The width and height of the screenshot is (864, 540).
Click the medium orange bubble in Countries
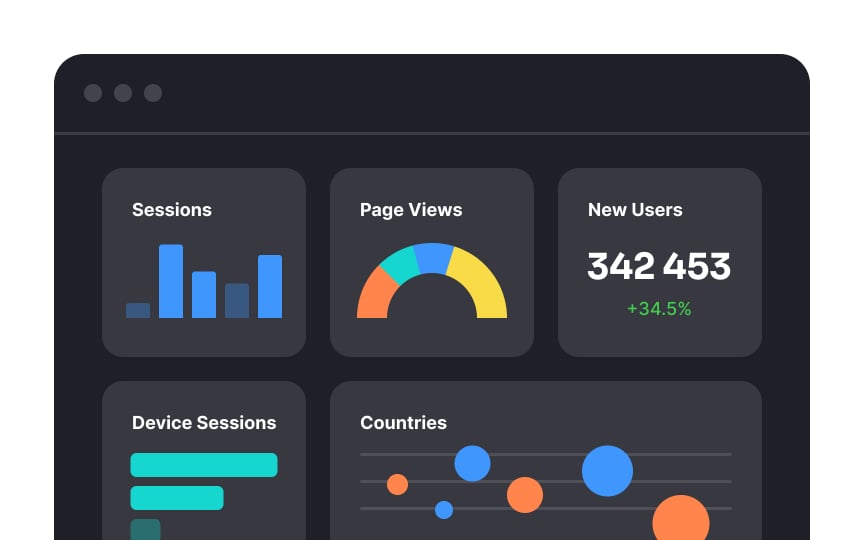click(525, 495)
